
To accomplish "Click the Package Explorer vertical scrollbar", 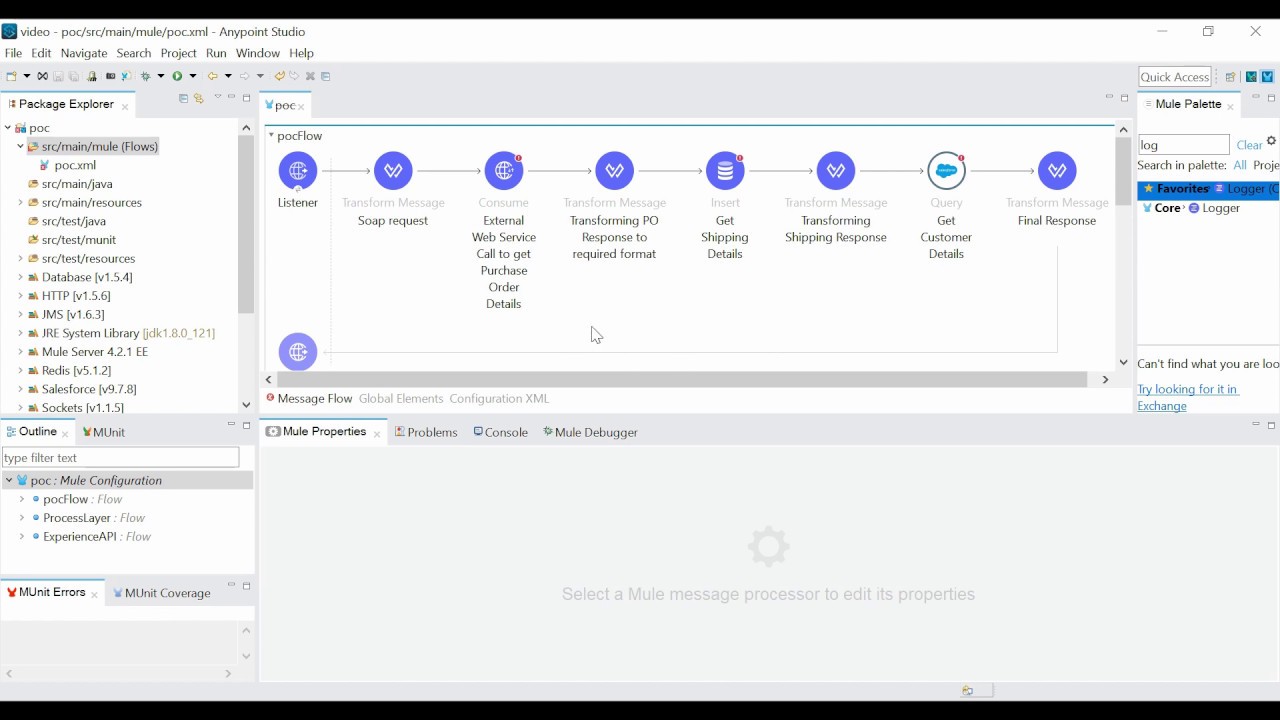I will (x=246, y=225).
